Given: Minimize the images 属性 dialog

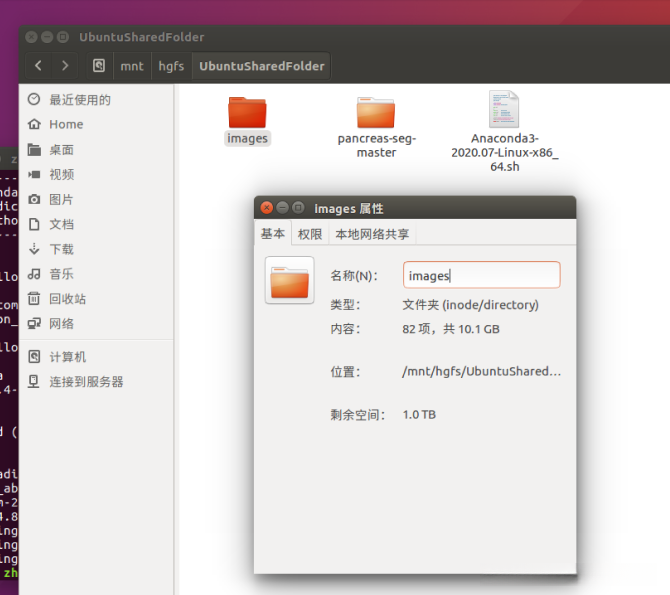Looking at the screenshot, I should 282,208.
